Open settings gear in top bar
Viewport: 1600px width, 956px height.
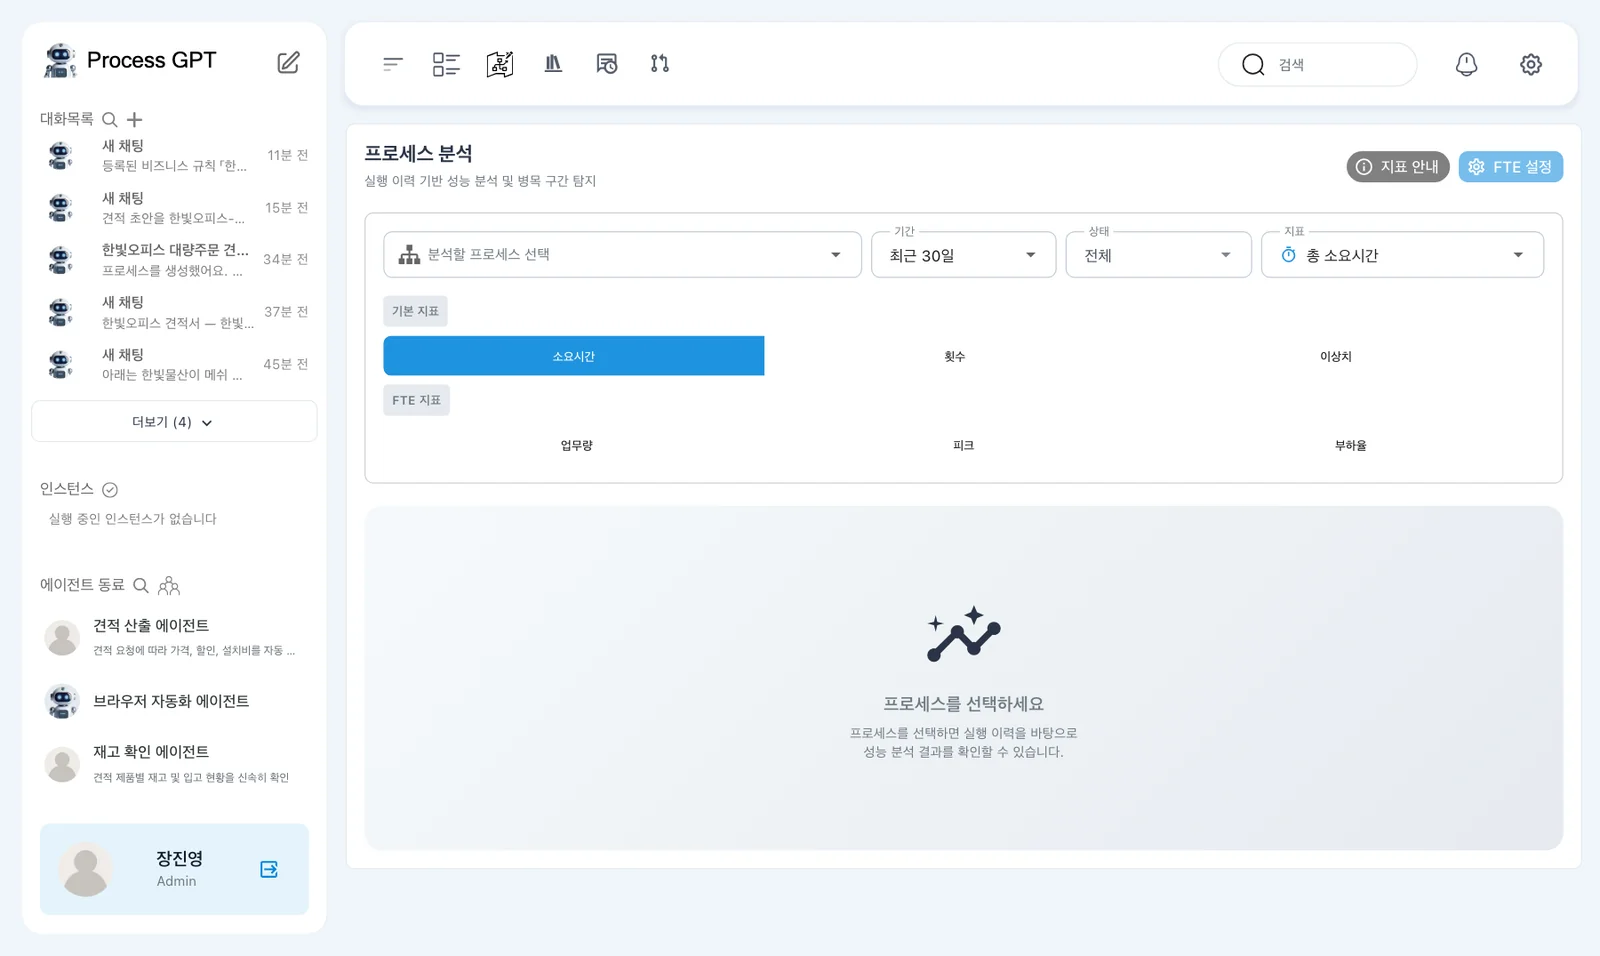[x=1531, y=64]
